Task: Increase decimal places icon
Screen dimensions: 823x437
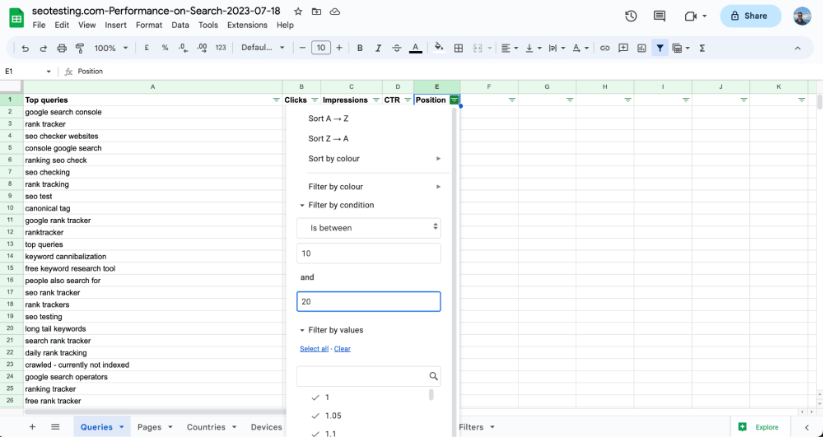Action: [x=202, y=48]
